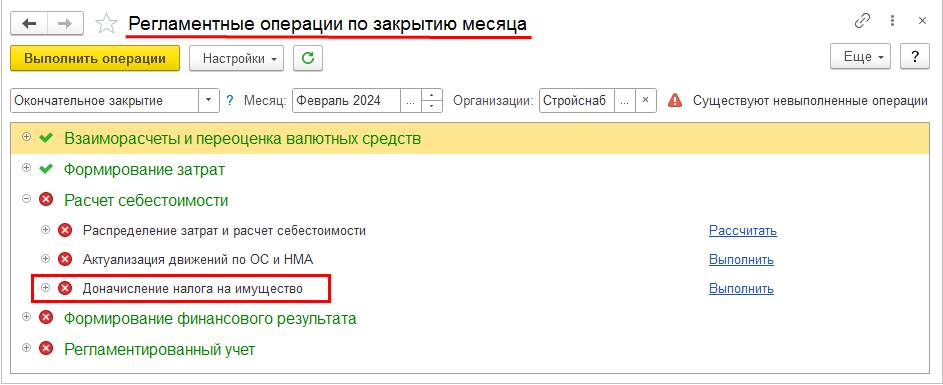The image size is (943, 385).
Task: Add form to favorites with star
Action: 106,24
